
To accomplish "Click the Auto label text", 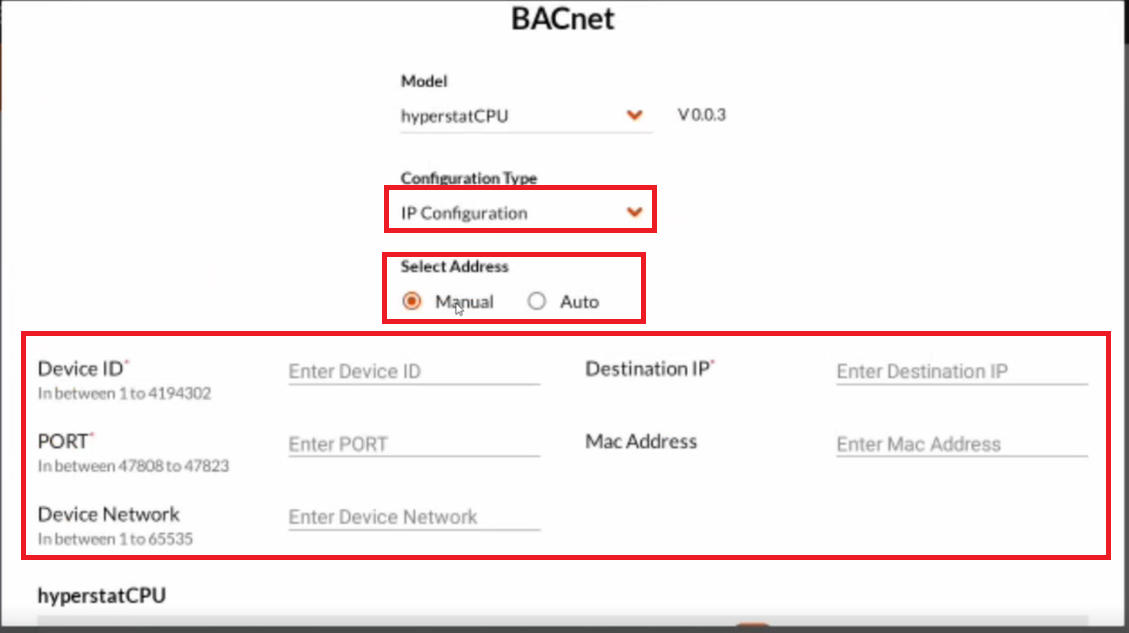I will pyautogui.click(x=580, y=302).
